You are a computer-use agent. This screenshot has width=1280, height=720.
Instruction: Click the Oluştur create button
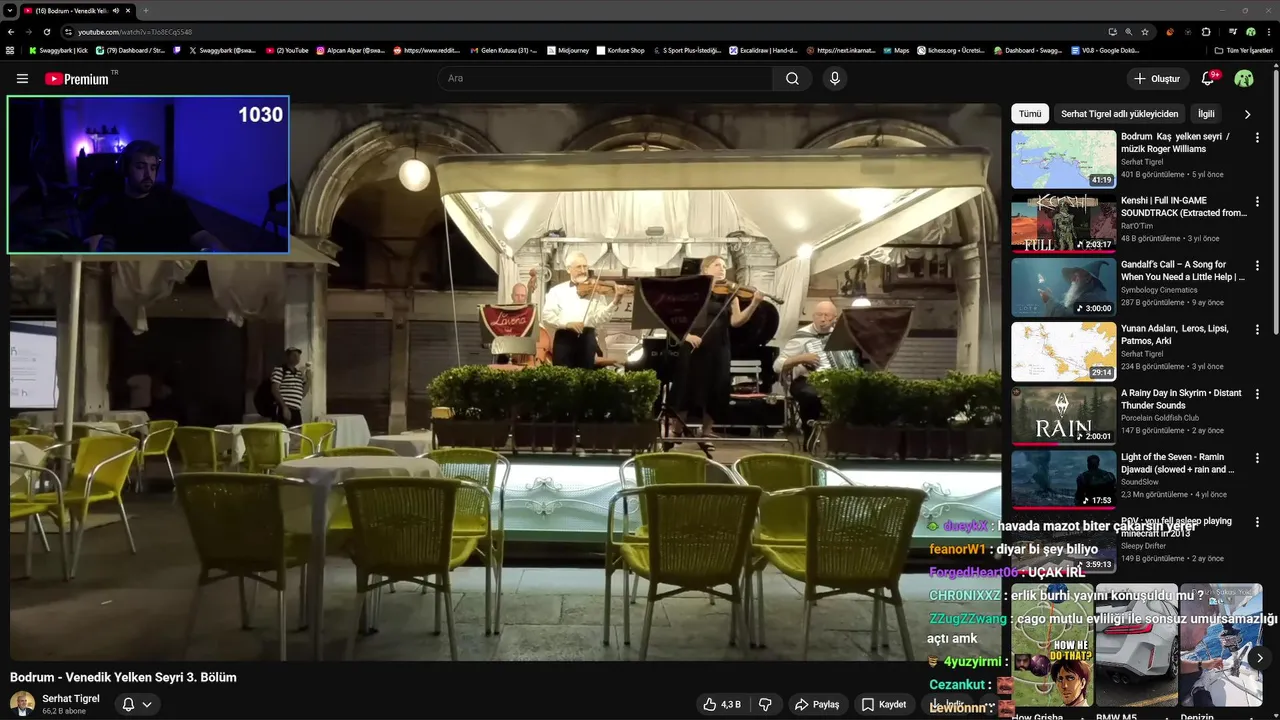click(1157, 79)
